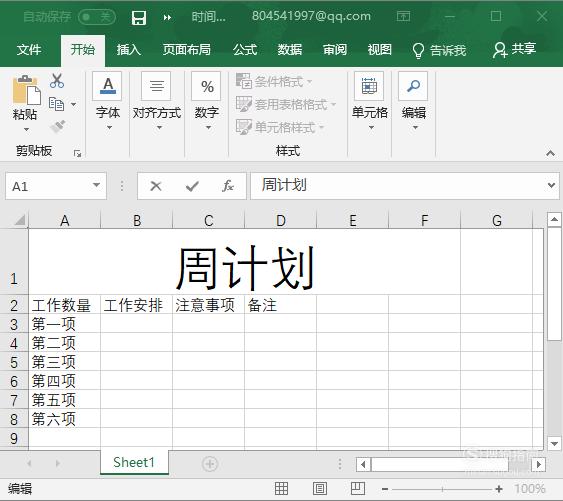The width and height of the screenshot is (563, 501).
Task: Click the Cut scissors icon
Action: coord(57,81)
